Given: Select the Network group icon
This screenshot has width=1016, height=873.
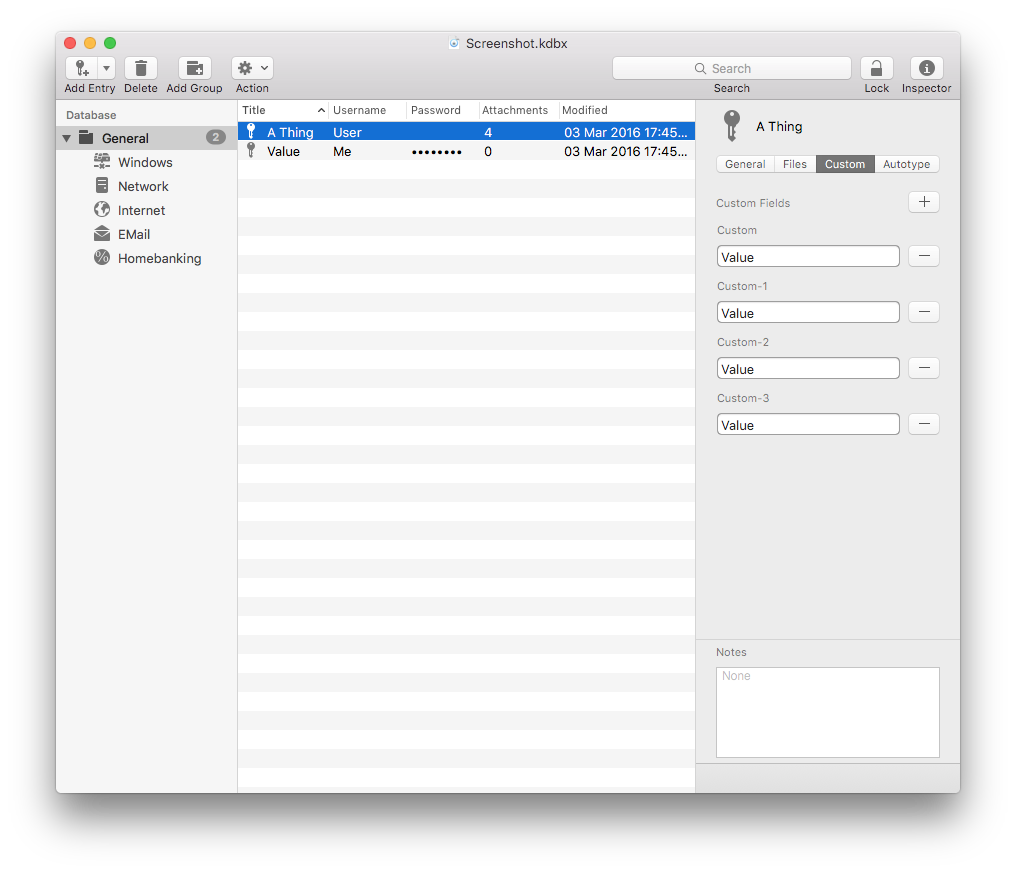Looking at the screenshot, I should click(x=102, y=186).
